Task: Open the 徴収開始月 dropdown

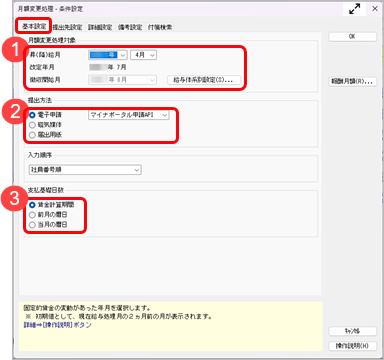Action: [122, 80]
